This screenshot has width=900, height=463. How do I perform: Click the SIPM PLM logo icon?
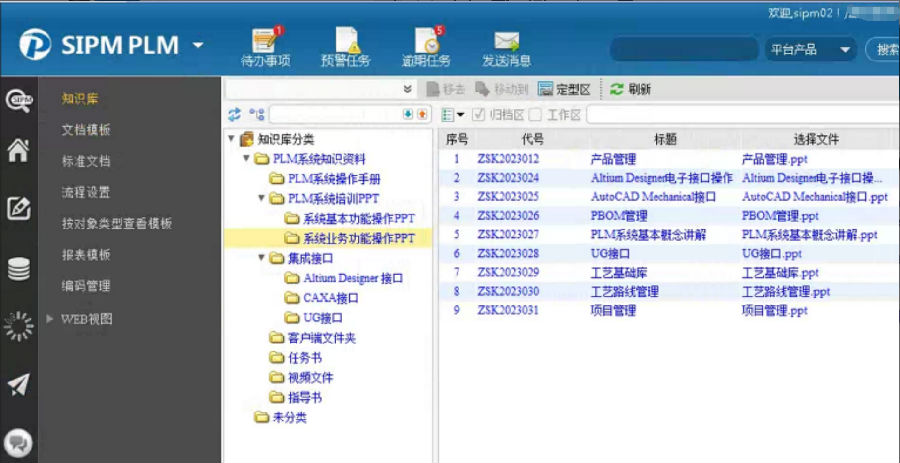[35, 45]
